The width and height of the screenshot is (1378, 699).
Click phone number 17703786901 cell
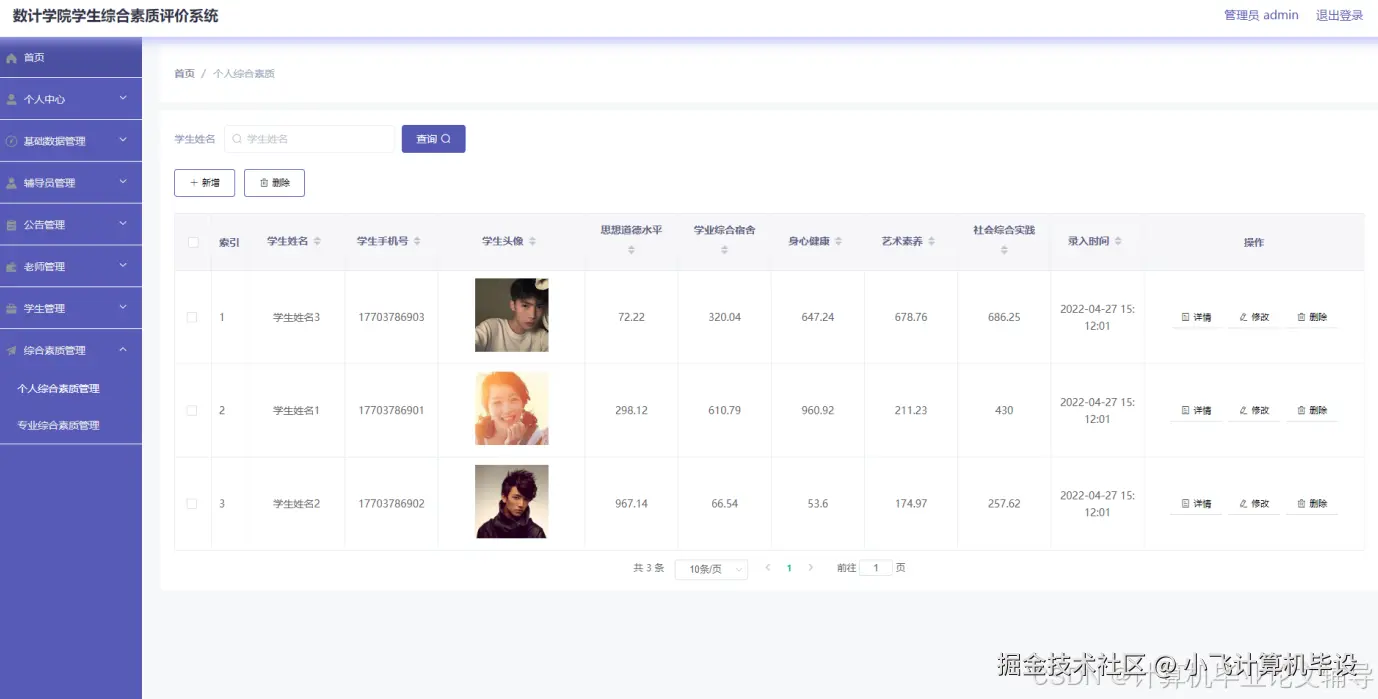point(391,410)
